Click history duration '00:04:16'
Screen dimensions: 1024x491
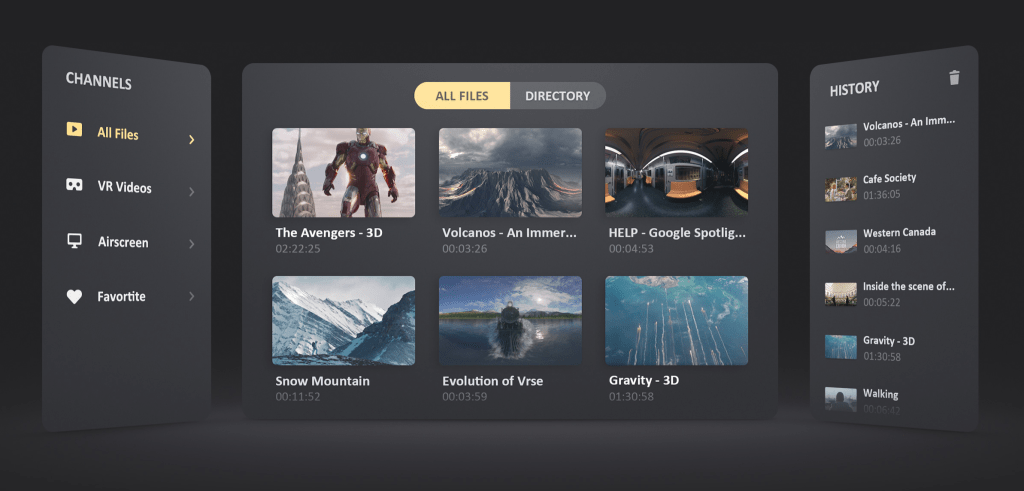pos(882,249)
